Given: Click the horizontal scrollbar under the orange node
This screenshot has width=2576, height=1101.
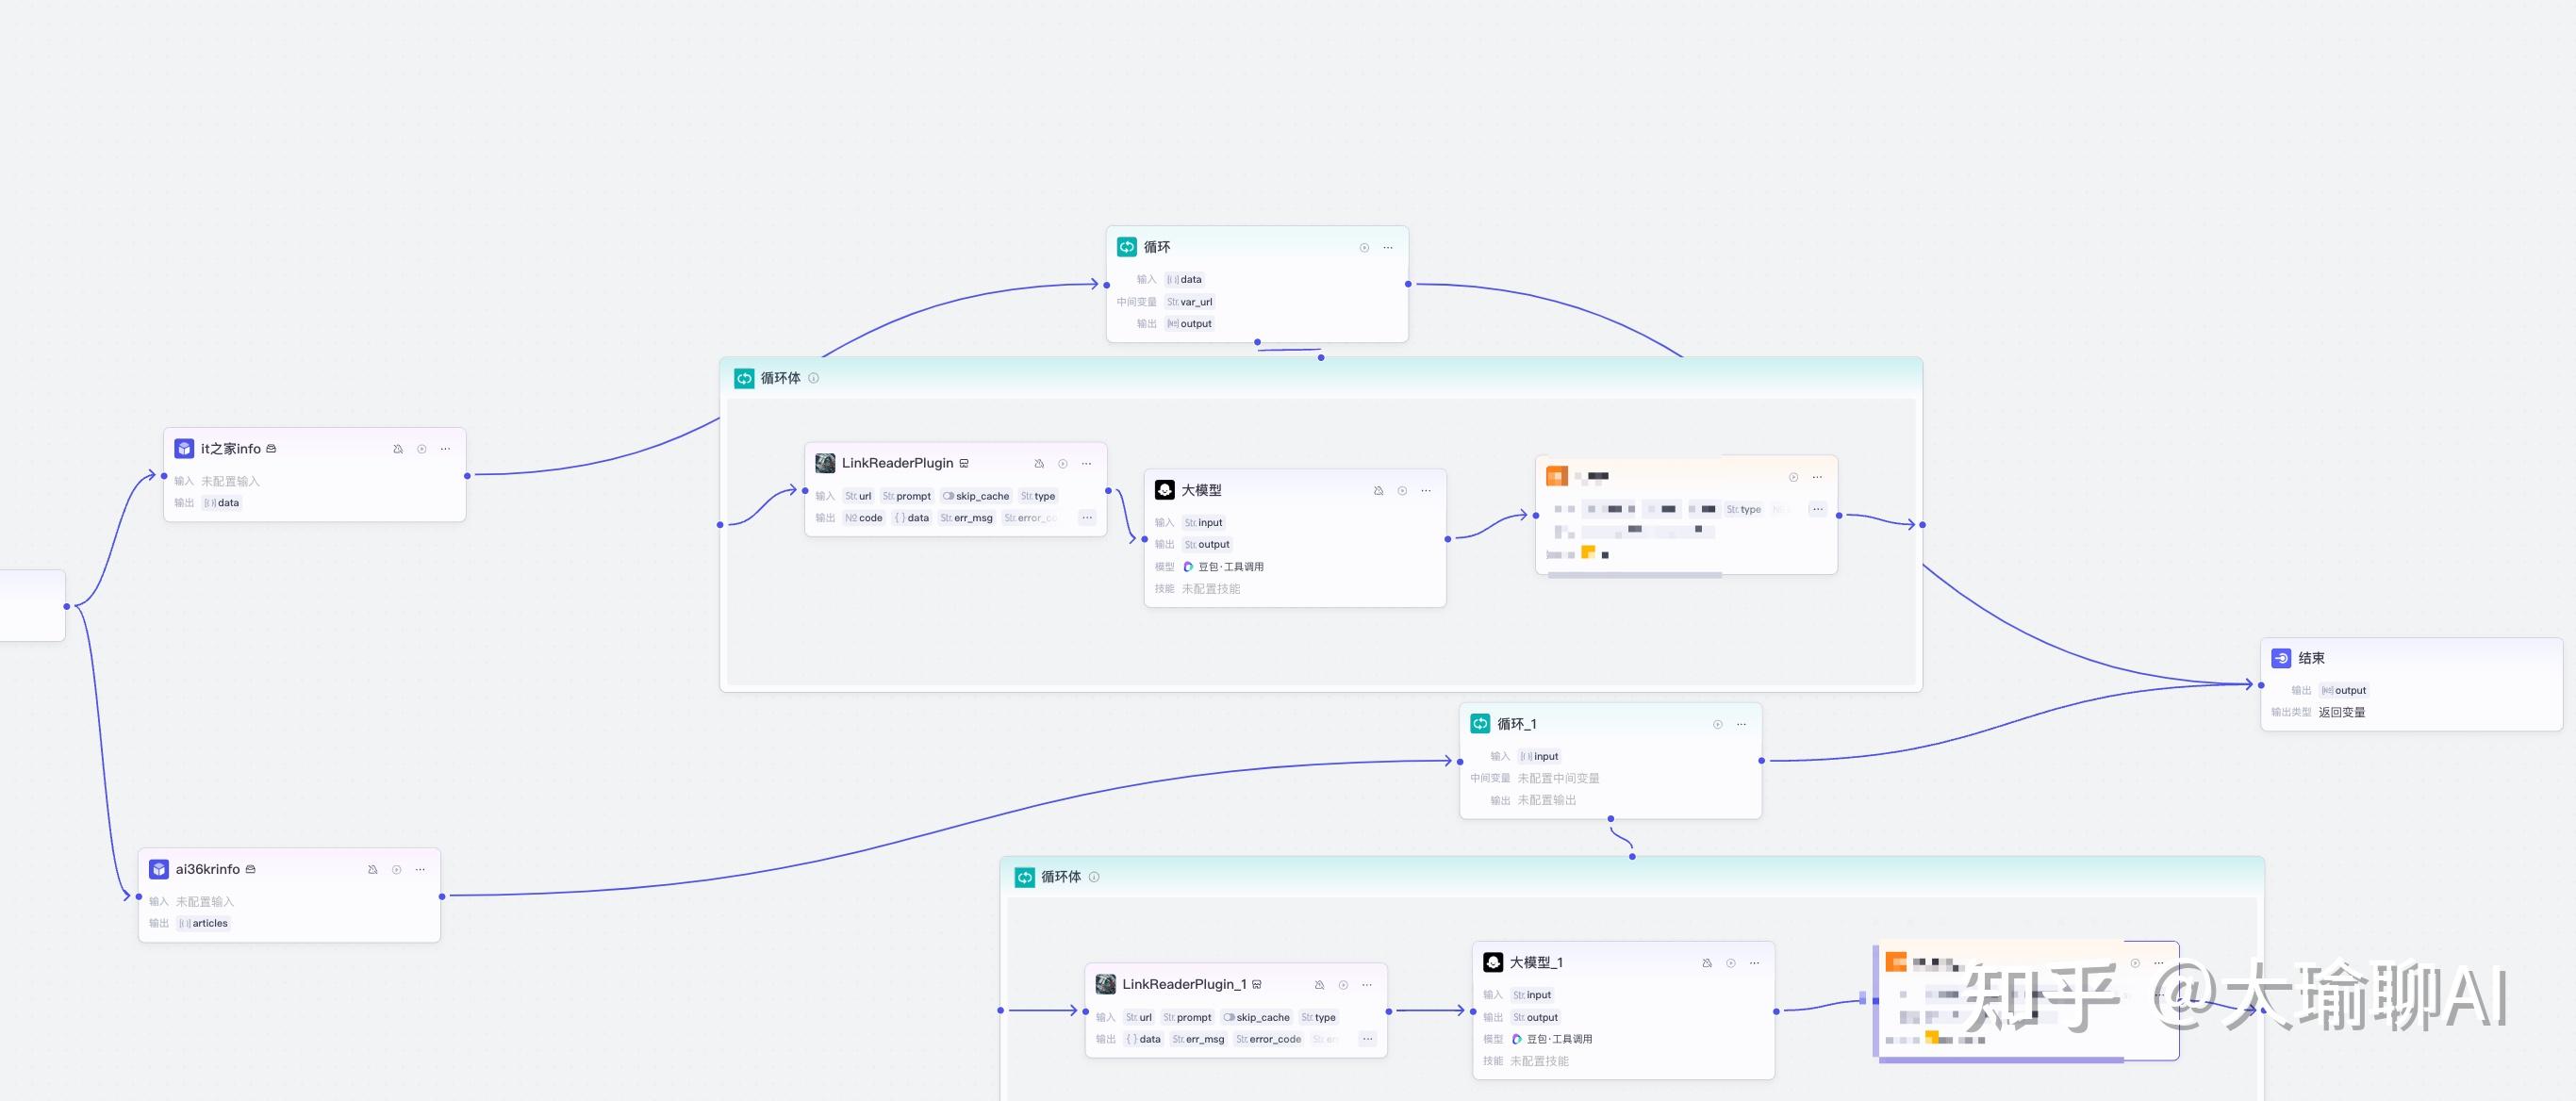Looking at the screenshot, I should coord(1634,575).
